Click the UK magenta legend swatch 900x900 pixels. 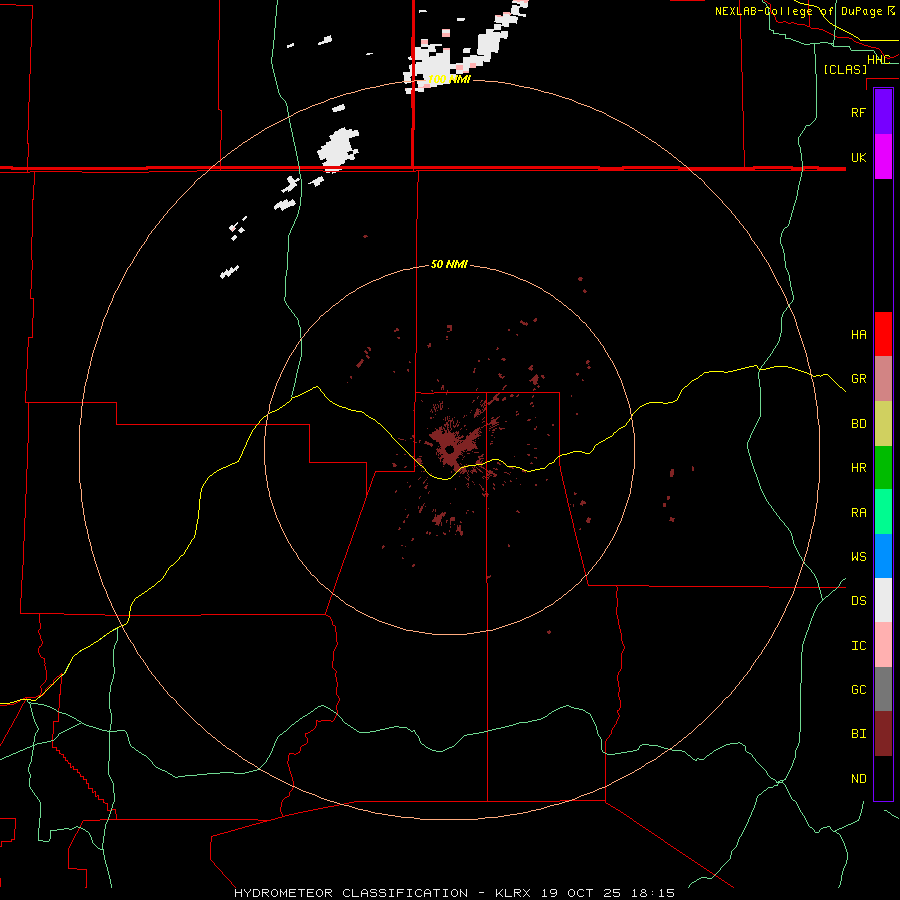coord(883,157)
